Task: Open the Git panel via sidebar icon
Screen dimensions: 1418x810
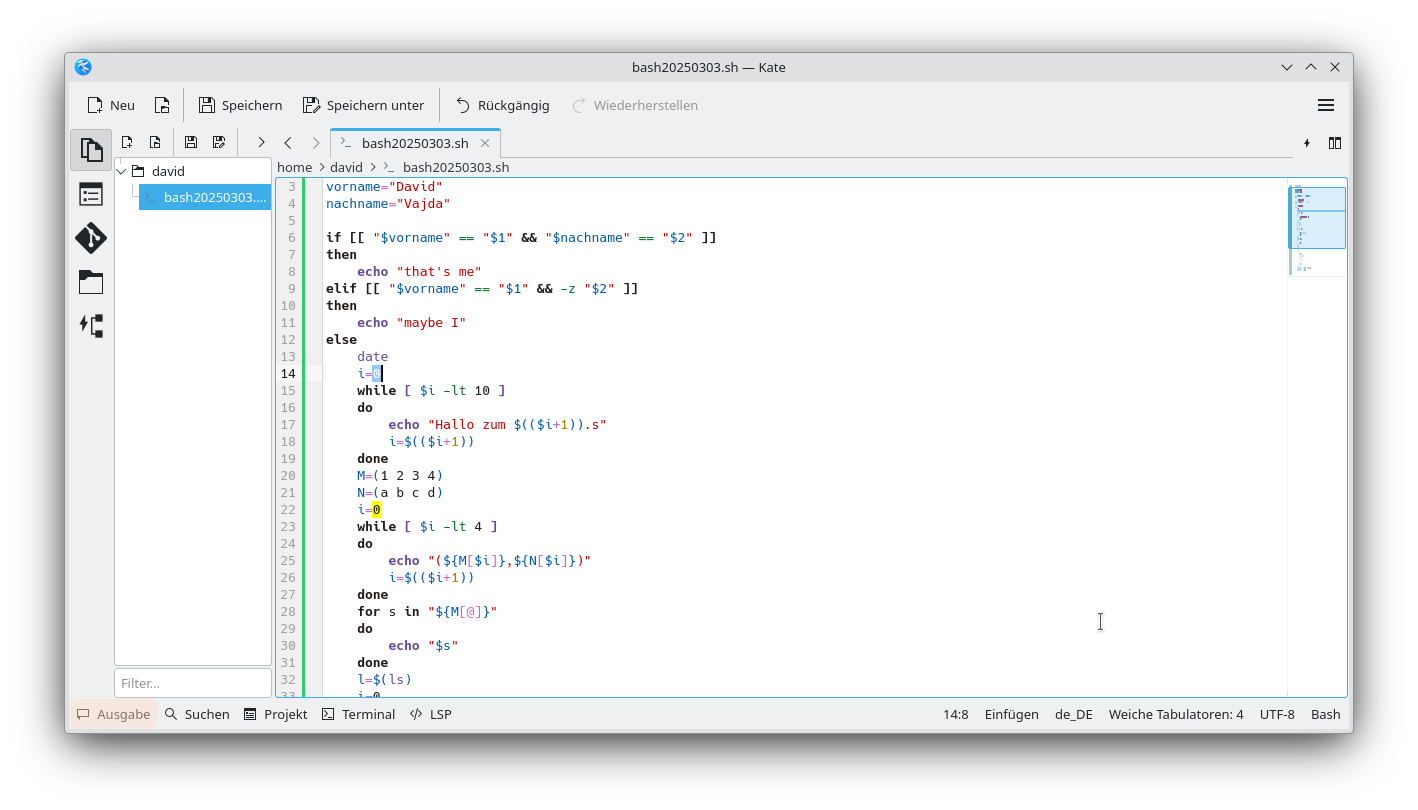Action: pyautogui.click(x=91, y=238)
